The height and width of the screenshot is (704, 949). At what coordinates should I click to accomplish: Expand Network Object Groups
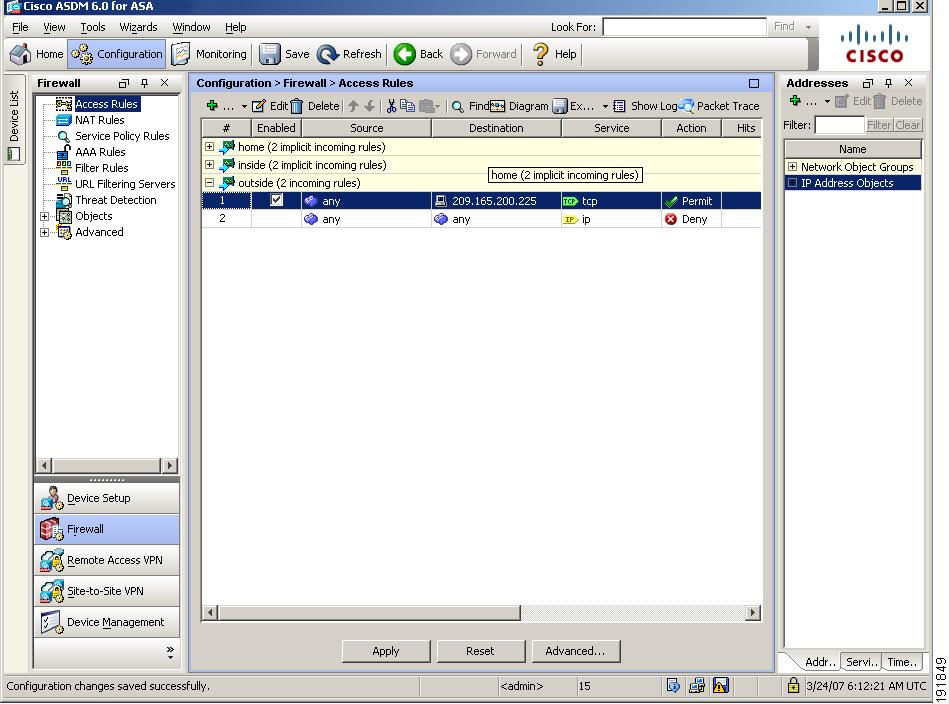click(792, 166)
